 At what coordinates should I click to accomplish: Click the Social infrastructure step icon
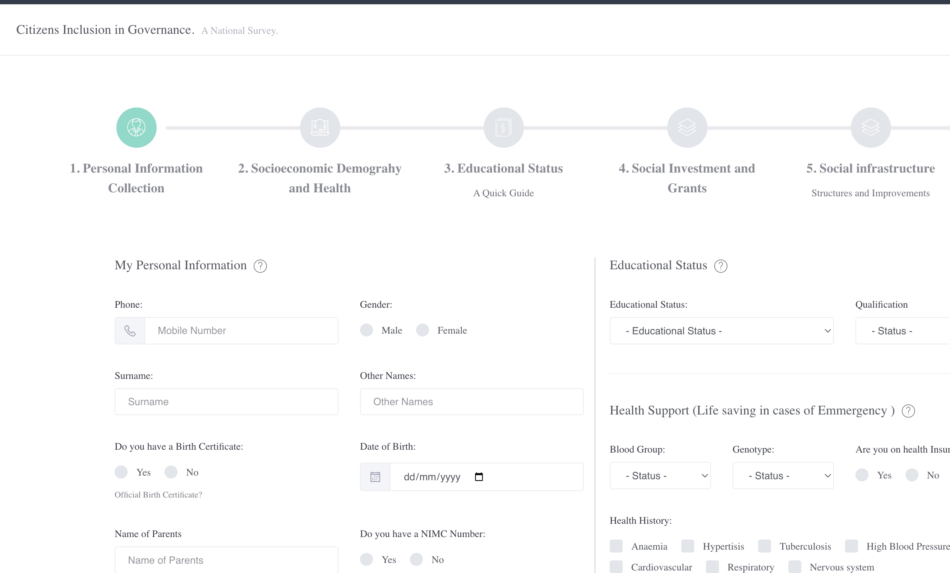click(870, 128)
